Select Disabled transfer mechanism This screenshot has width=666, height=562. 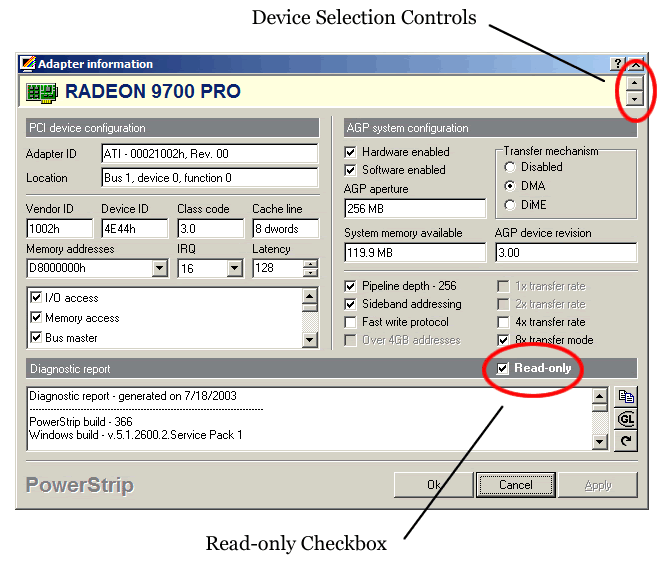point(510,167)
